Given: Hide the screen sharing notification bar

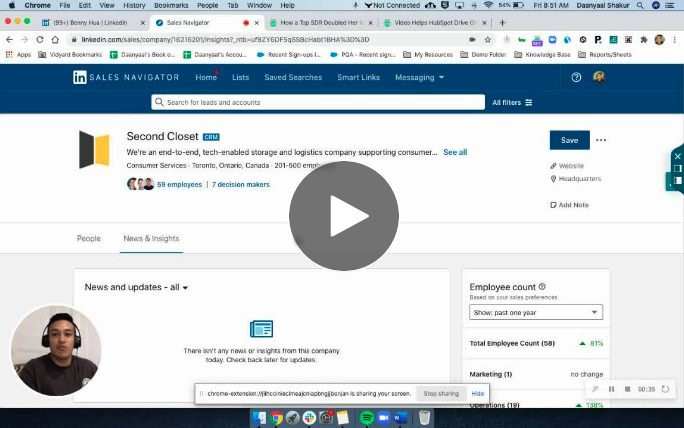Looking at the screenshot, I should 478,394.
